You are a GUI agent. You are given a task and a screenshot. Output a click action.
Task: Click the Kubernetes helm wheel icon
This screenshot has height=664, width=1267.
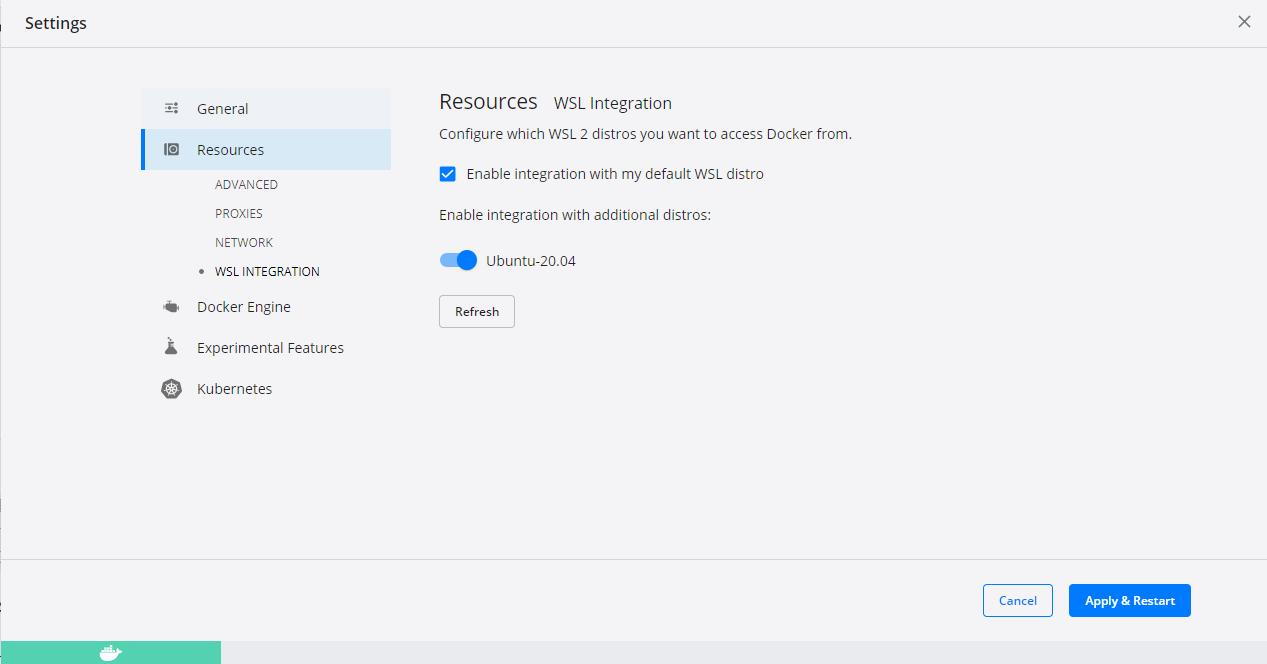(x=171, y=389)
